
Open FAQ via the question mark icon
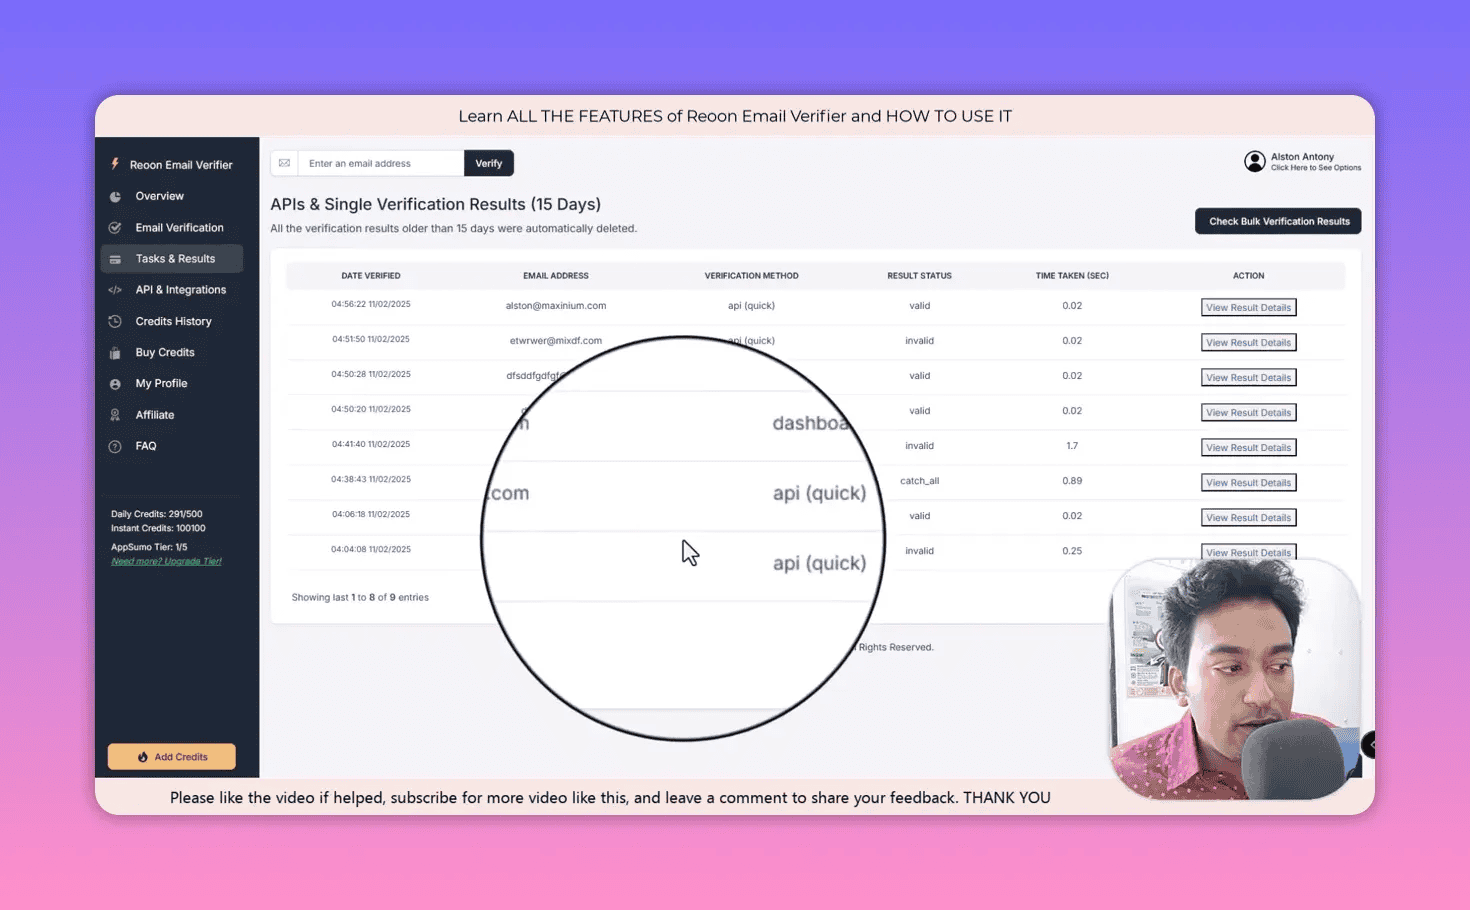[116, 446]
